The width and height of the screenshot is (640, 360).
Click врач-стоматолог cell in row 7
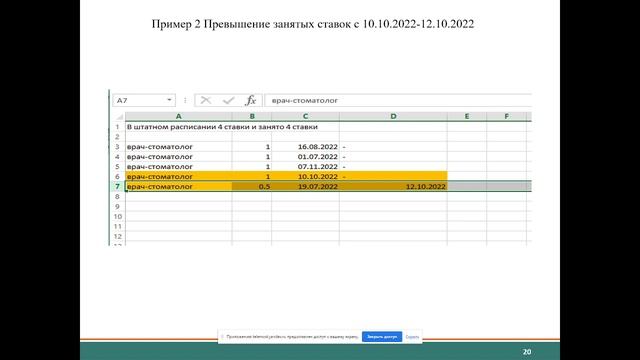tap(178, 187)
